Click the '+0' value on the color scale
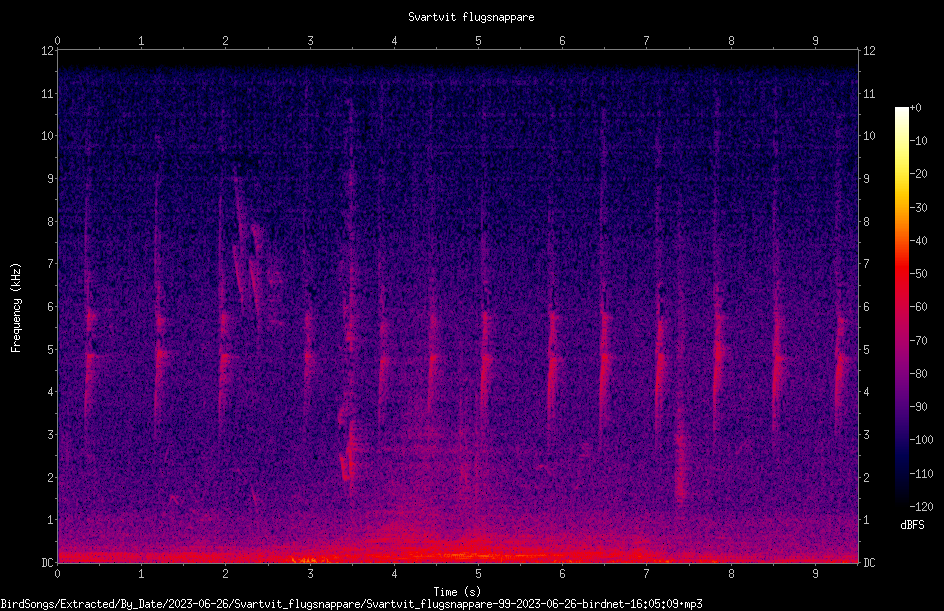 point(915,108)
